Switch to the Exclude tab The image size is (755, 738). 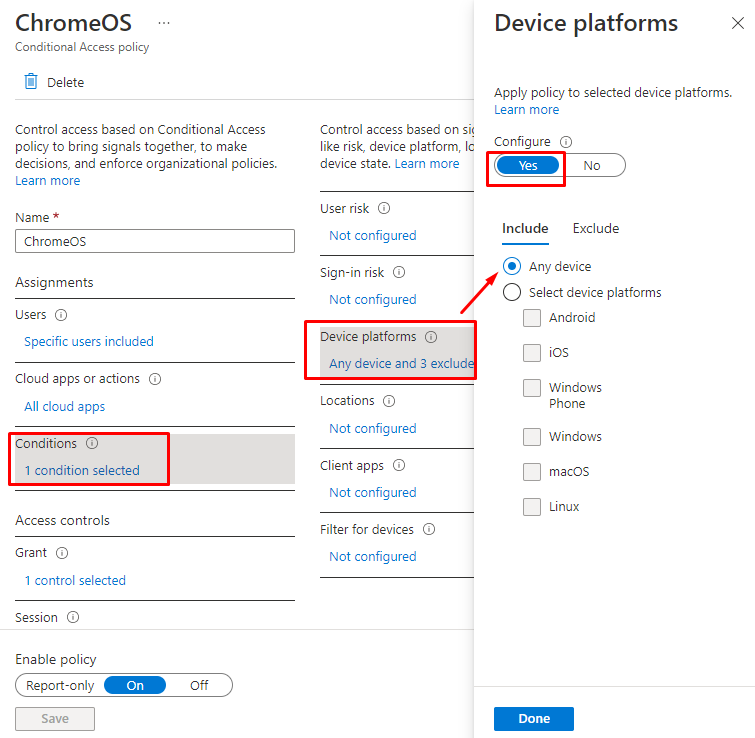pyautogui.click(x=595, y=229)
